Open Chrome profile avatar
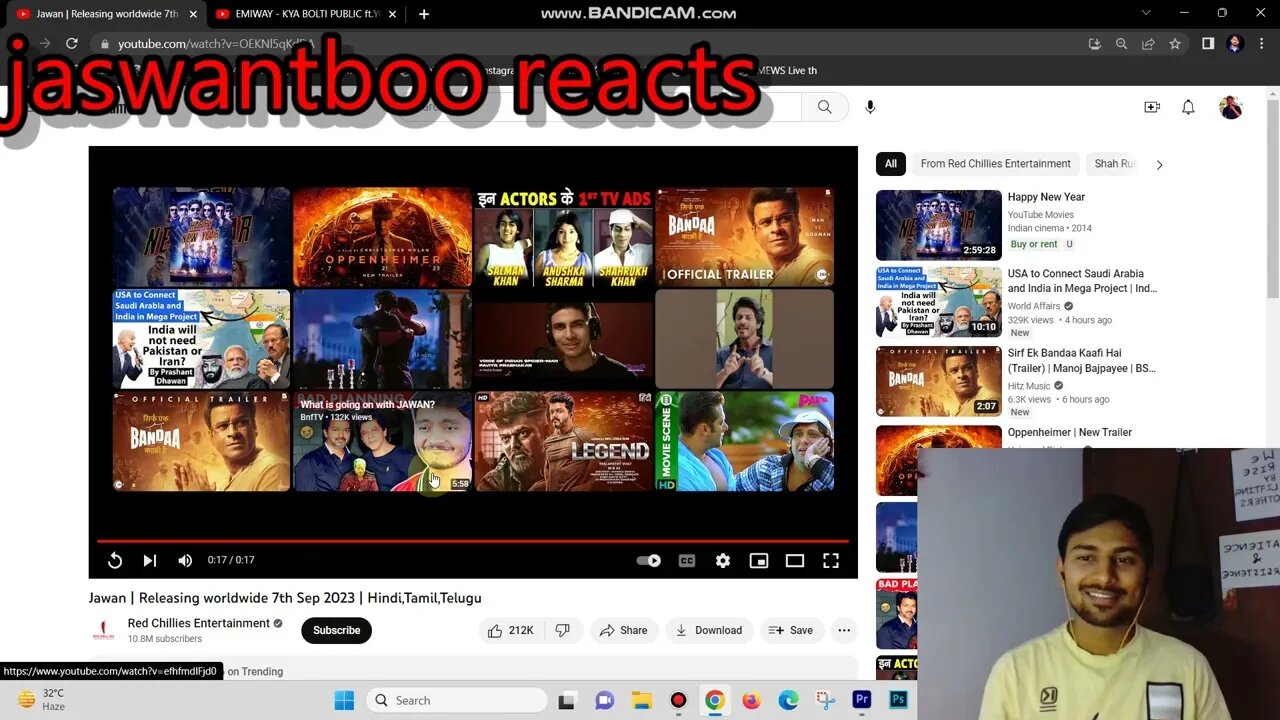The width and height of the screenshot is (1280, 720). [x=1235, y=44]
